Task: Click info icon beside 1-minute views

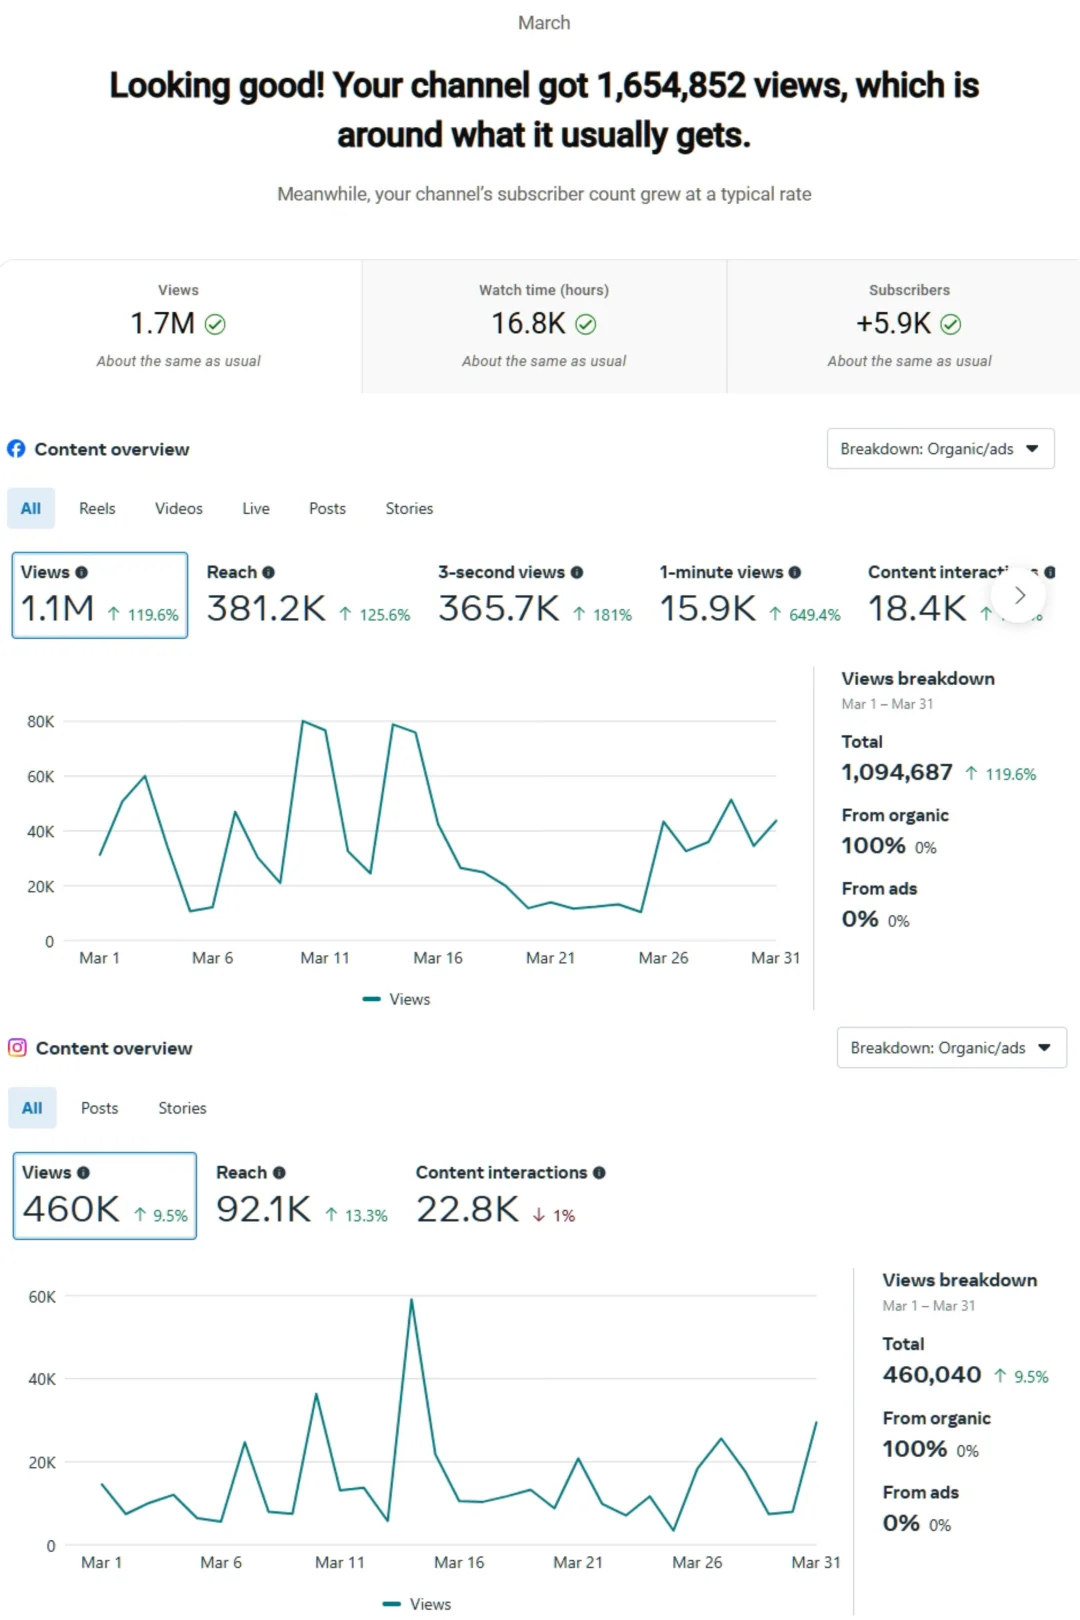Action: [x=795, y=573]
